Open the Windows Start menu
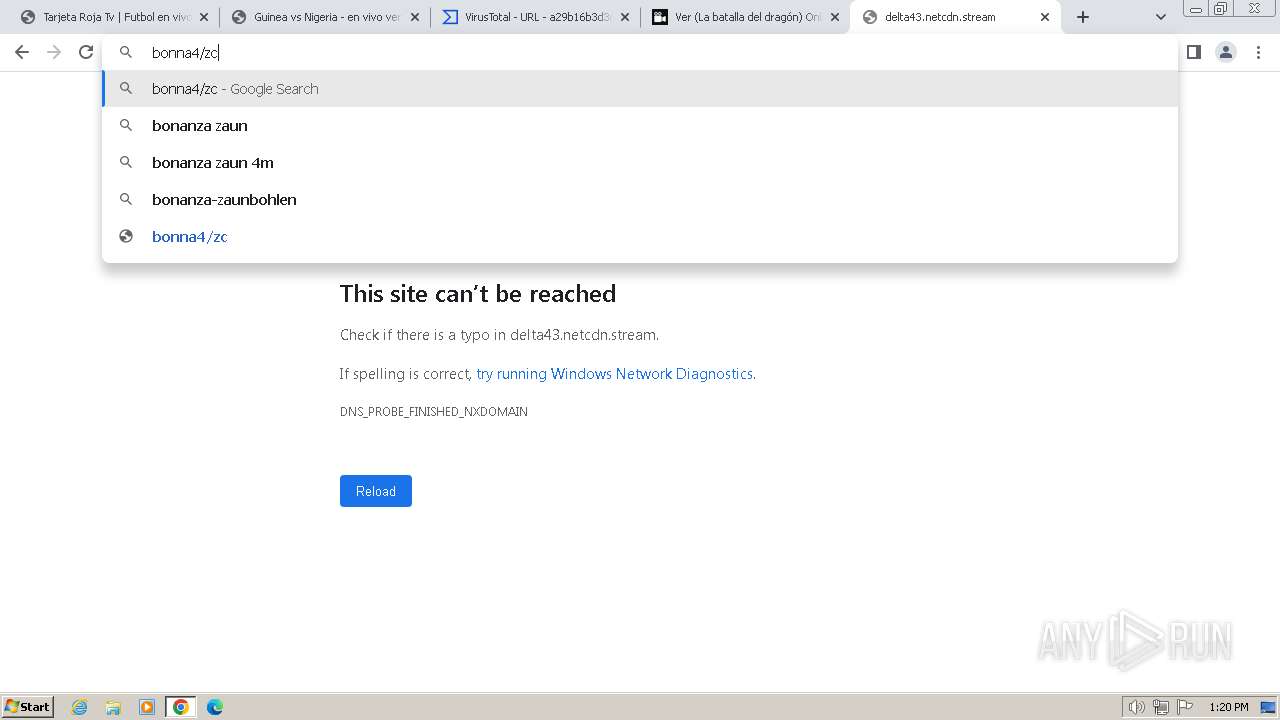The image size is (1280, 720). click(28, 706)
